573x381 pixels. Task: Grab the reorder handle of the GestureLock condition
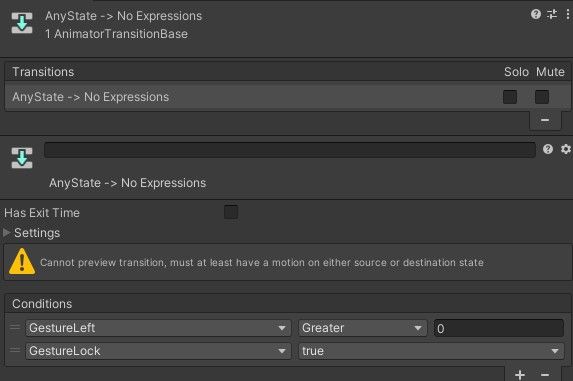[x=15, y=350]
